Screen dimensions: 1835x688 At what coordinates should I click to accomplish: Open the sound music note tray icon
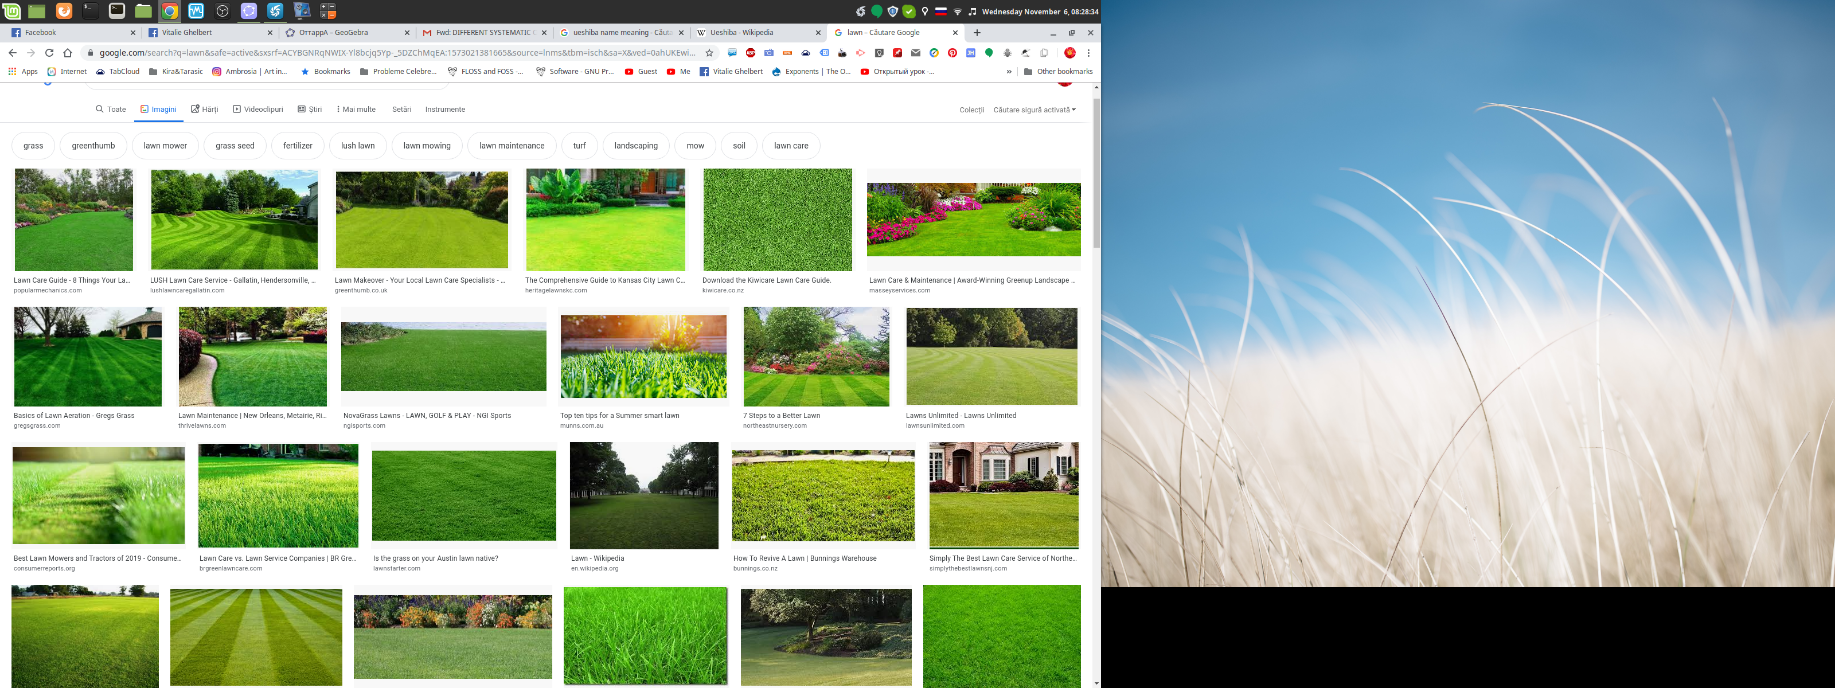pos(972,11)
